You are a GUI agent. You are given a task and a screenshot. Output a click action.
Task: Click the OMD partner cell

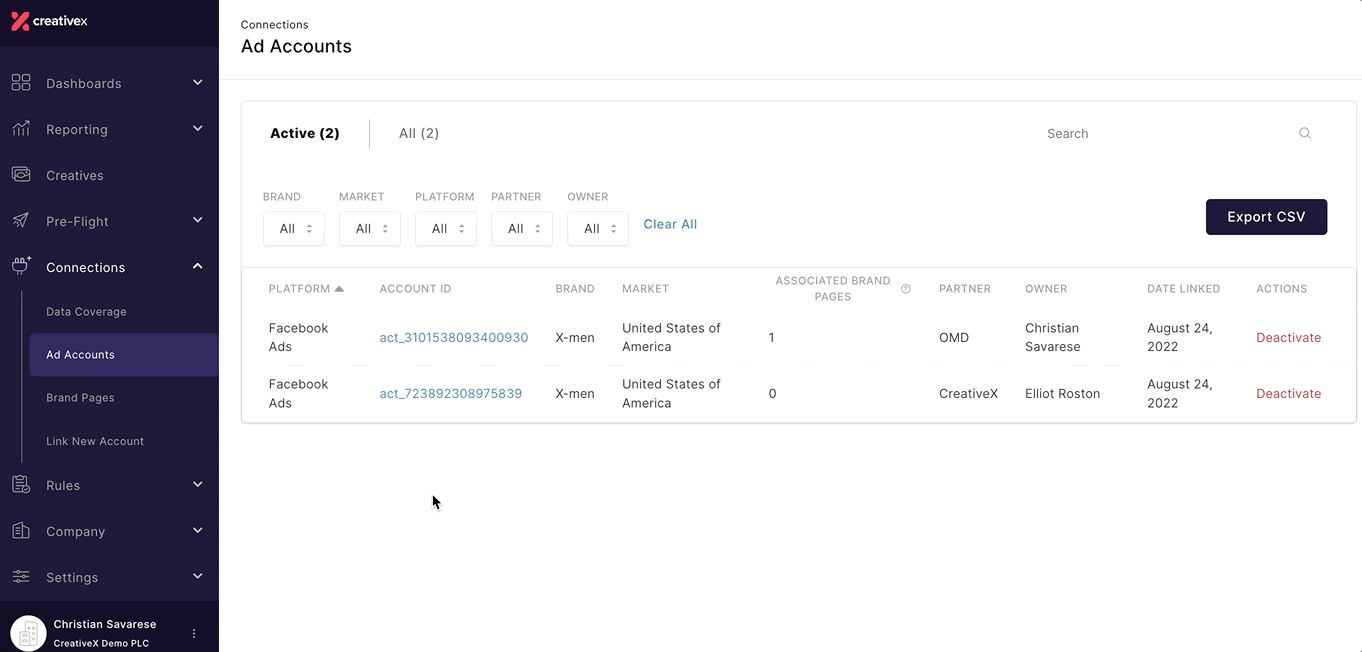point(954,338)
